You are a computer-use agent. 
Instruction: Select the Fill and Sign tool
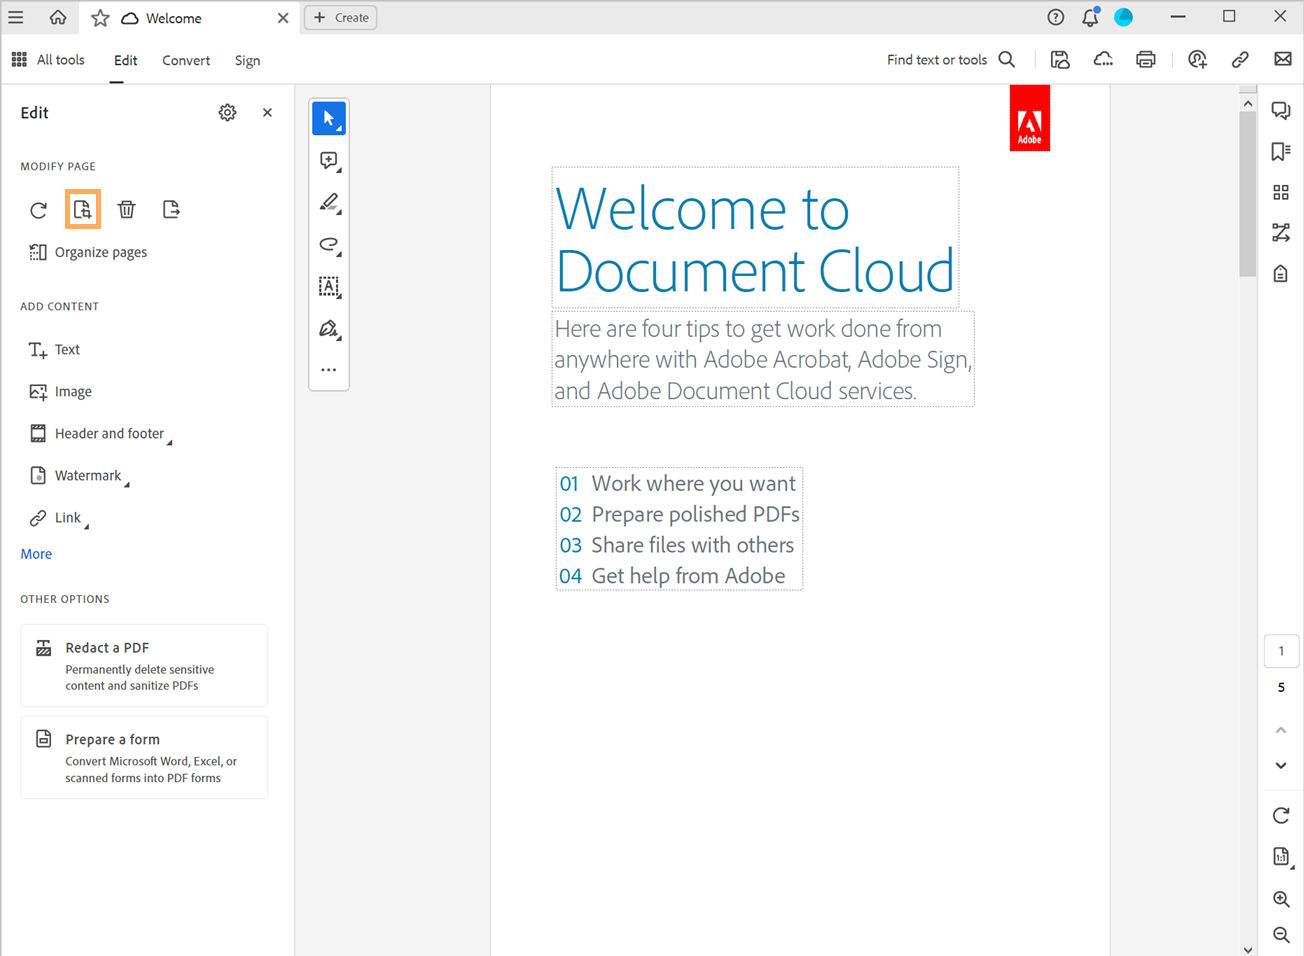(x=329, y=329)
